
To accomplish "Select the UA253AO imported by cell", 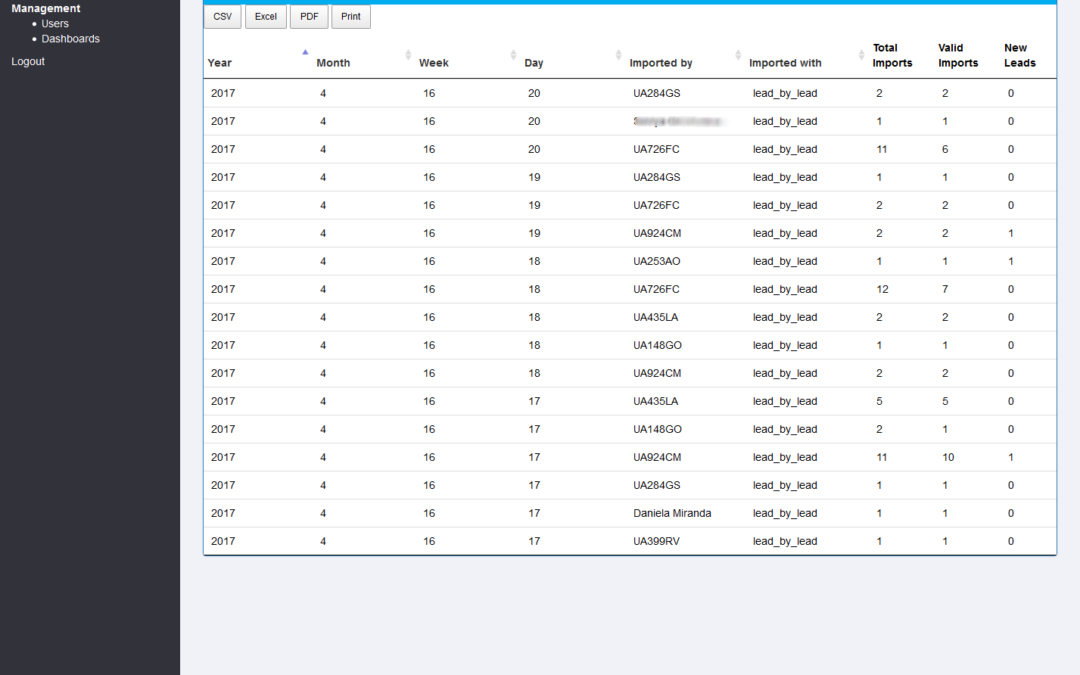I will pos(657,261).
